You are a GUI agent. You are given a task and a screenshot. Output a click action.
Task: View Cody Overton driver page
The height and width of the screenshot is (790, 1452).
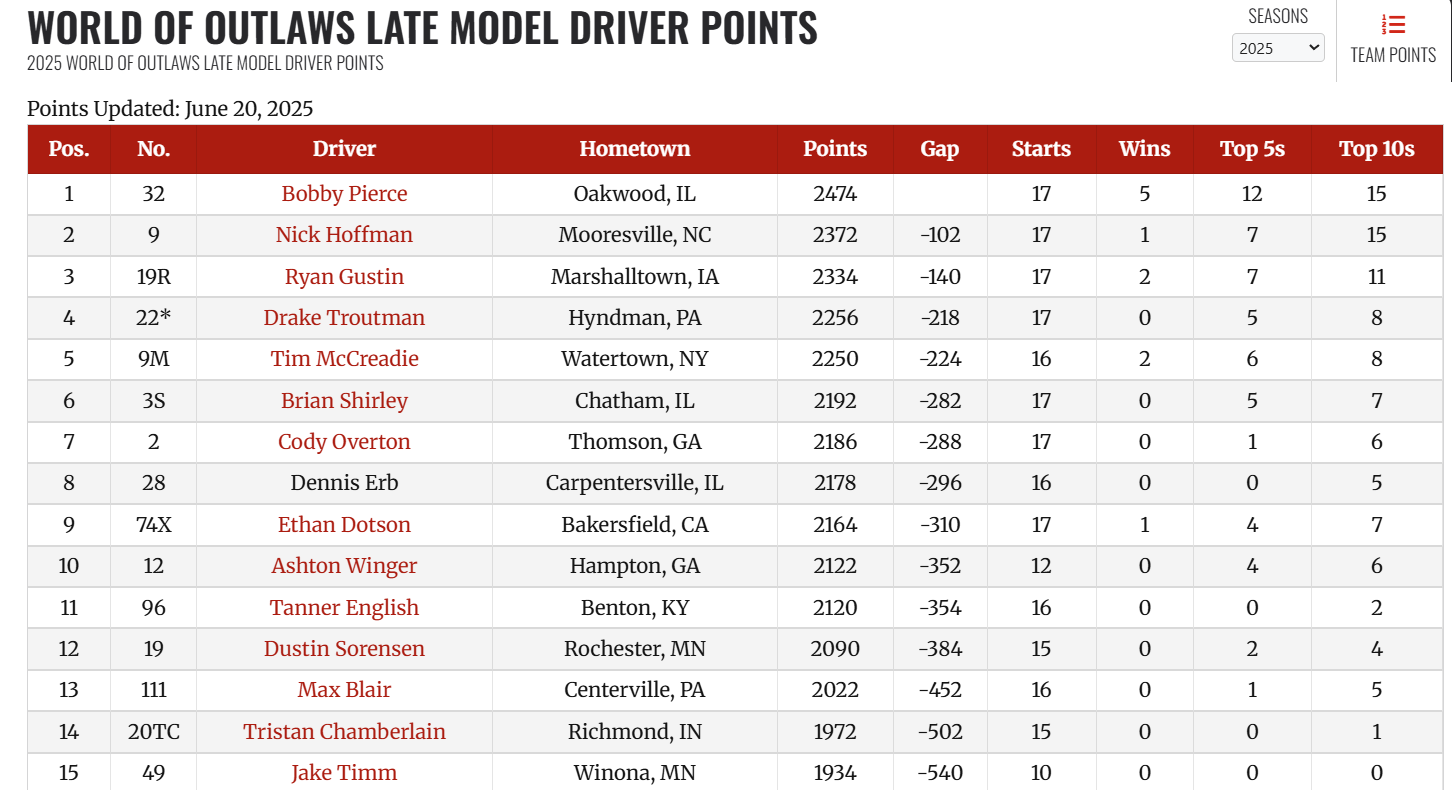pos(344,442)
